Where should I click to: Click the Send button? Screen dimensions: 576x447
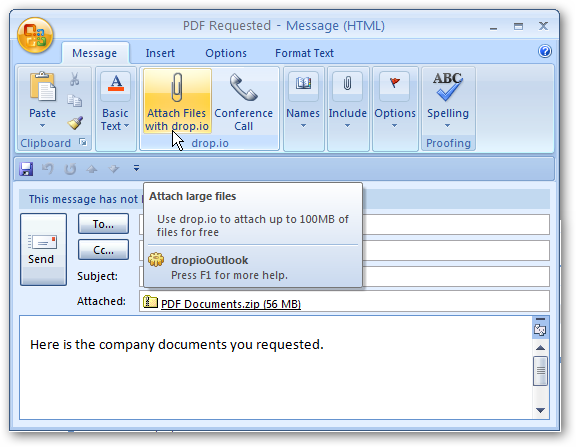43,249
